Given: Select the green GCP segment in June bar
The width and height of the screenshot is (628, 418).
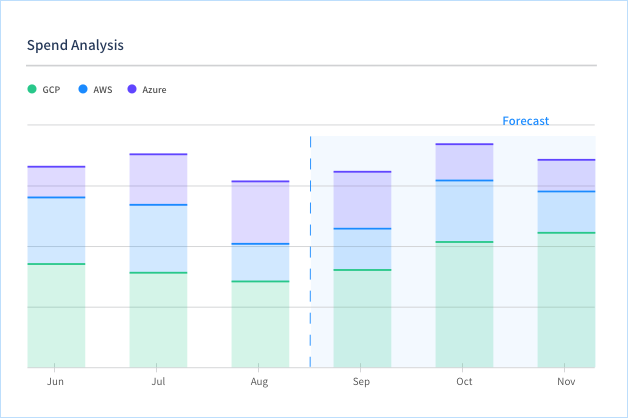Looking at the screenshot, I should (56, 315).
